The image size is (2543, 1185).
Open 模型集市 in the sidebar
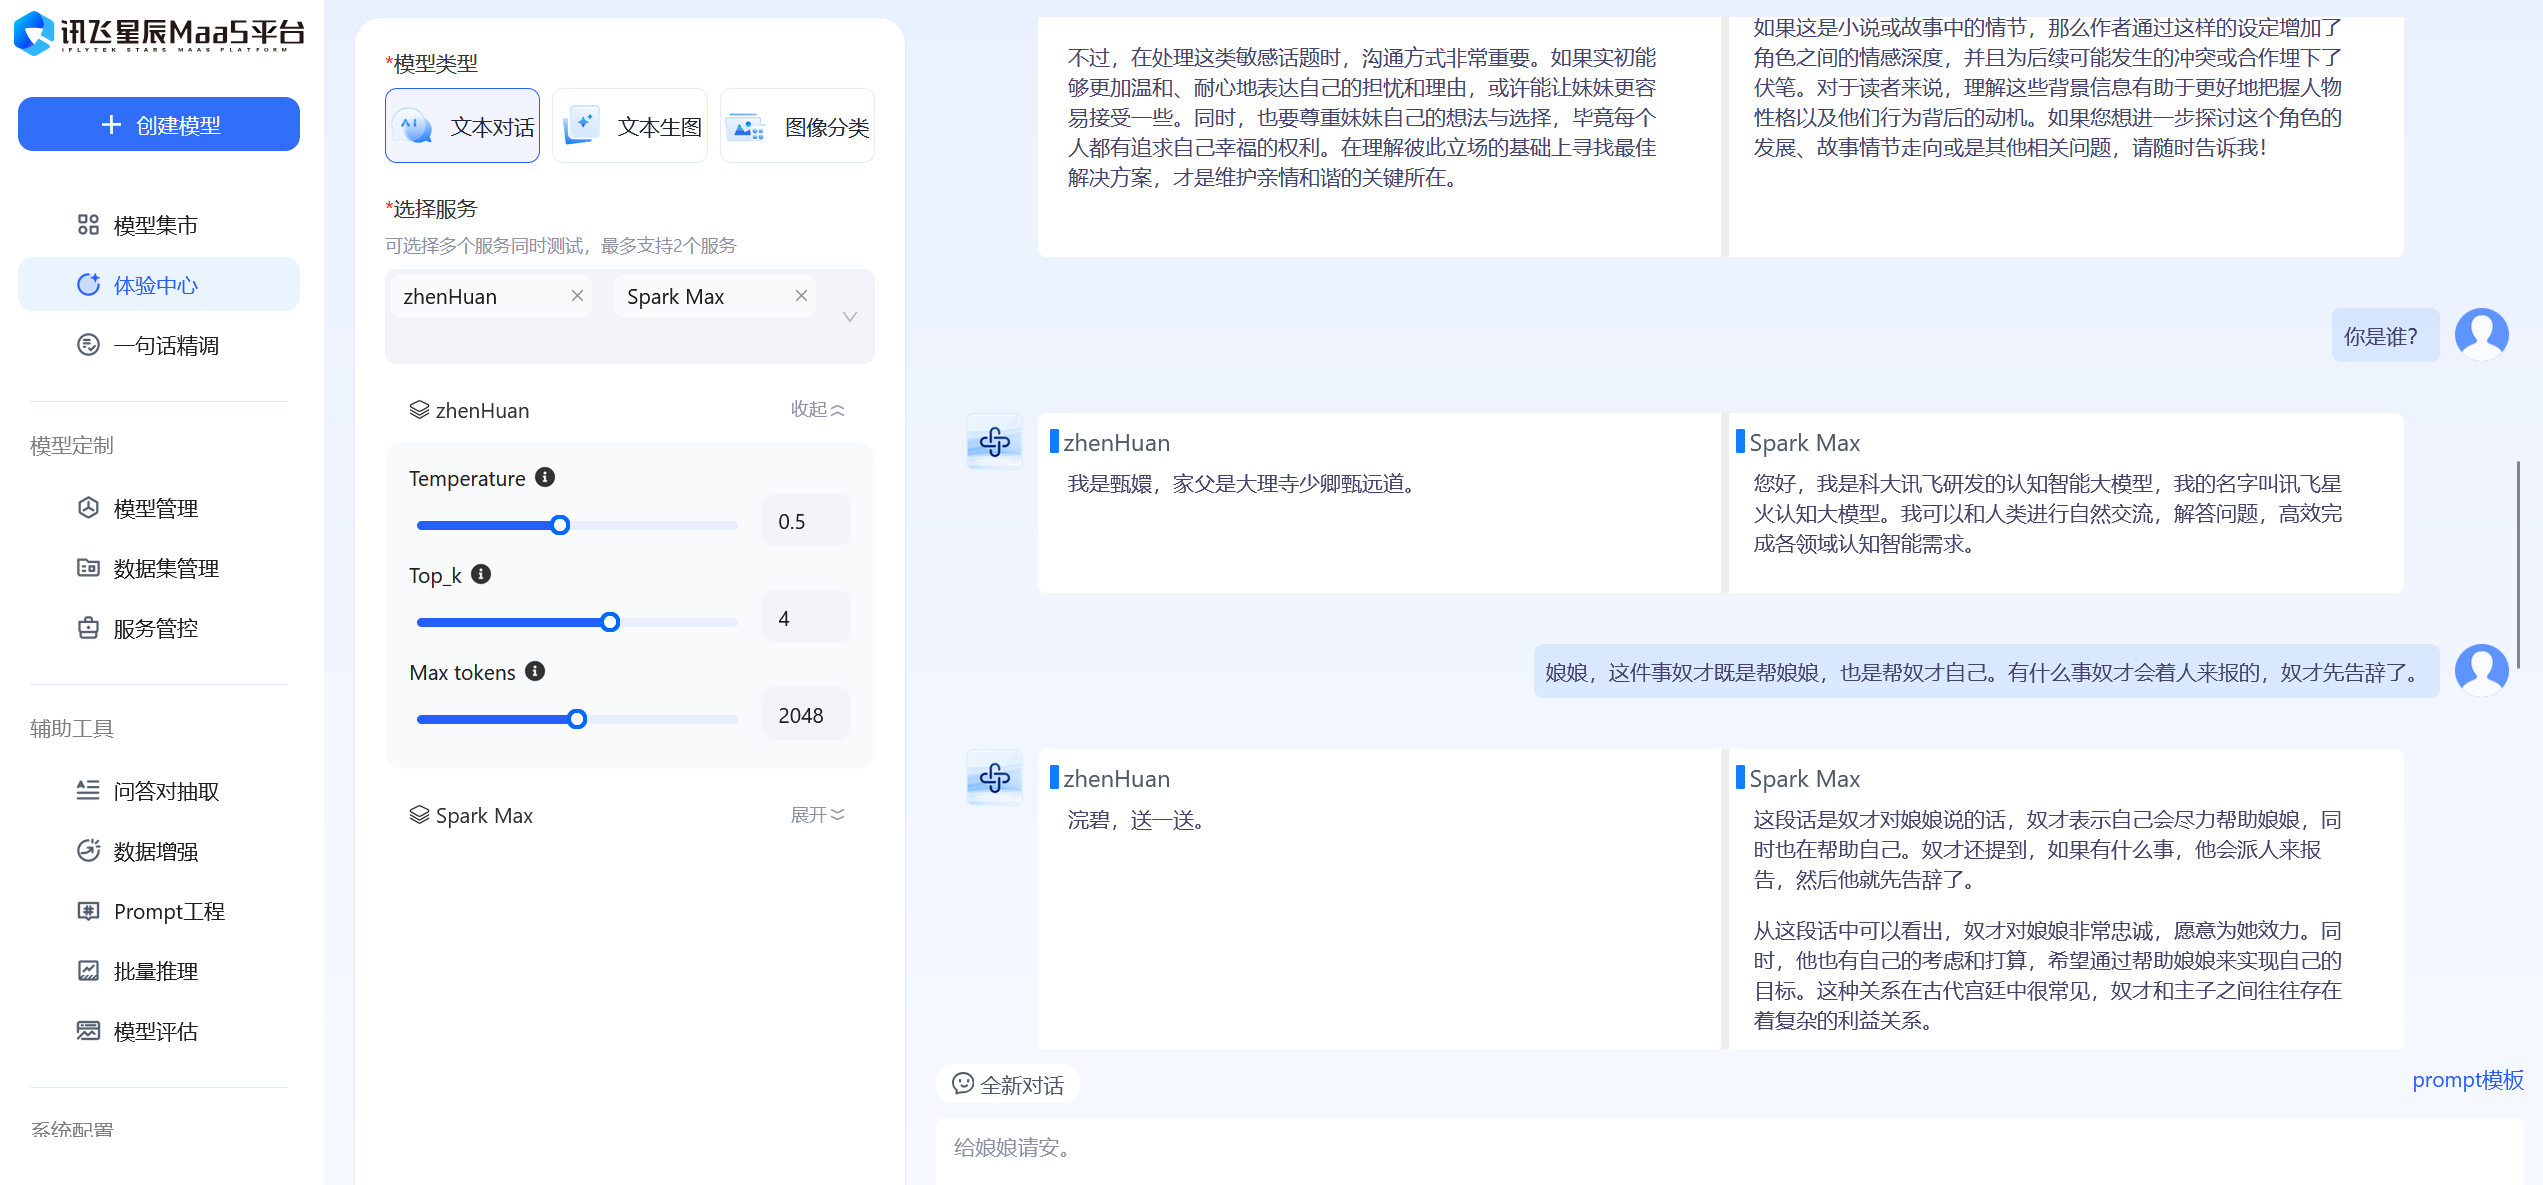[155, 225]
